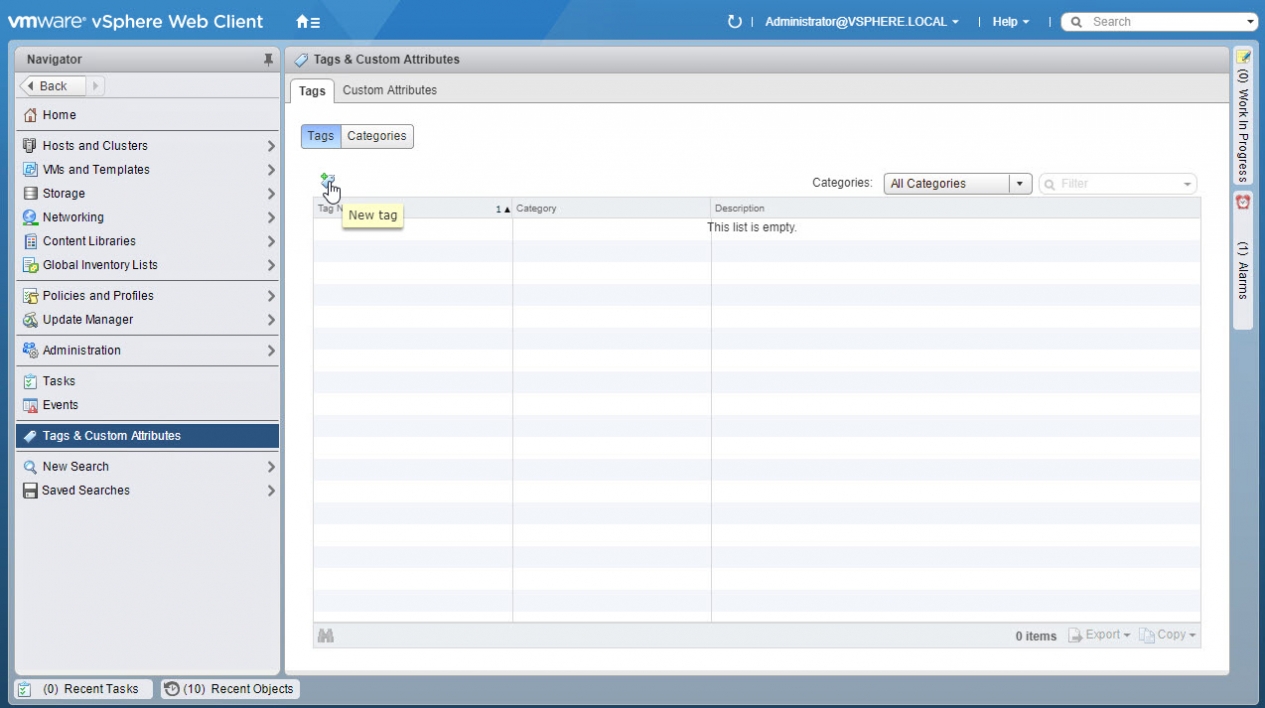Expand the Hosts and Clusters arrow

(x=271, y=146)
